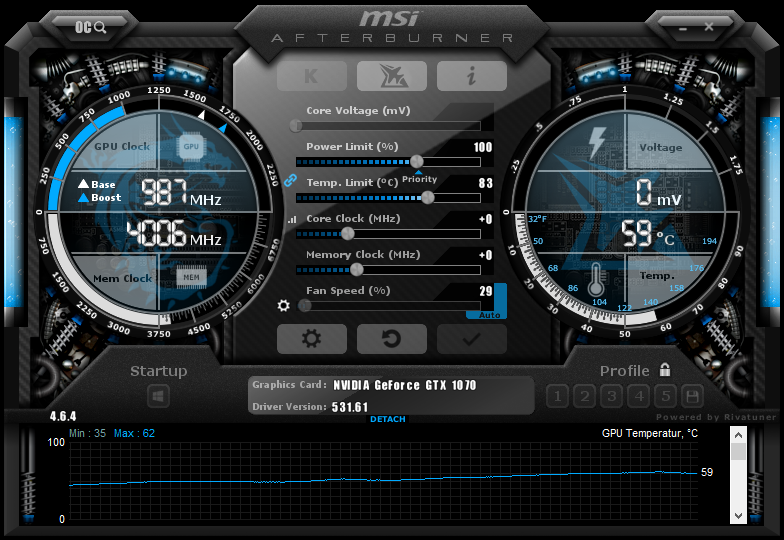Select profile slot 1
This screenshot has height=540, width=784.
558,396
